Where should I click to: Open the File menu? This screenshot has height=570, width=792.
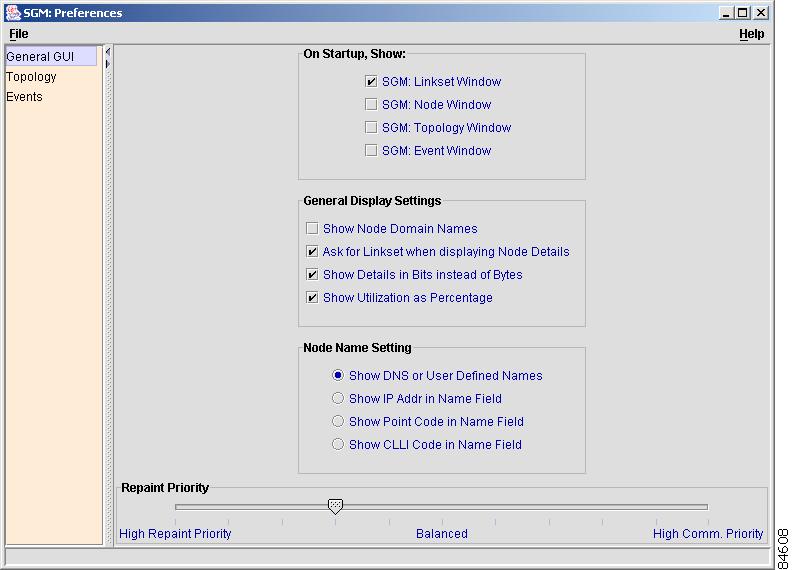(x=19, y=34)
